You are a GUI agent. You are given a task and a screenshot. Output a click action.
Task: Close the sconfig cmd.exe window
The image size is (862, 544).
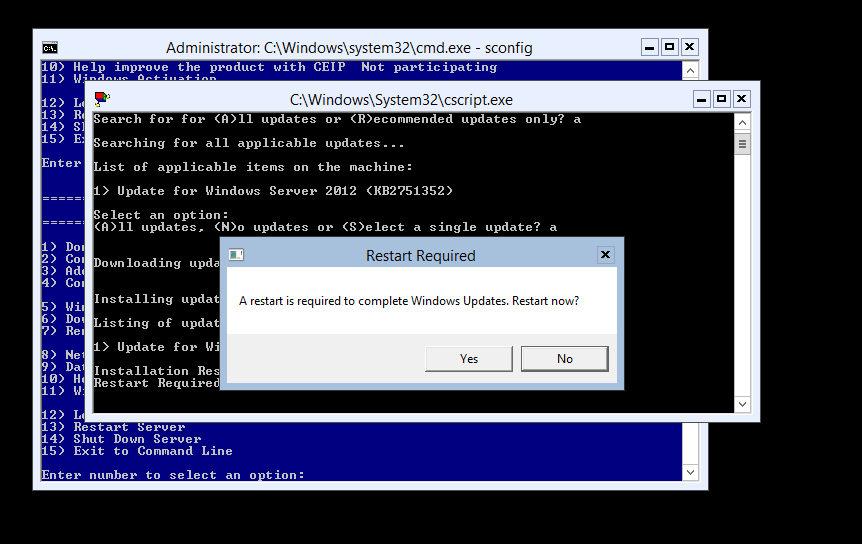click(x=689, y=47)
